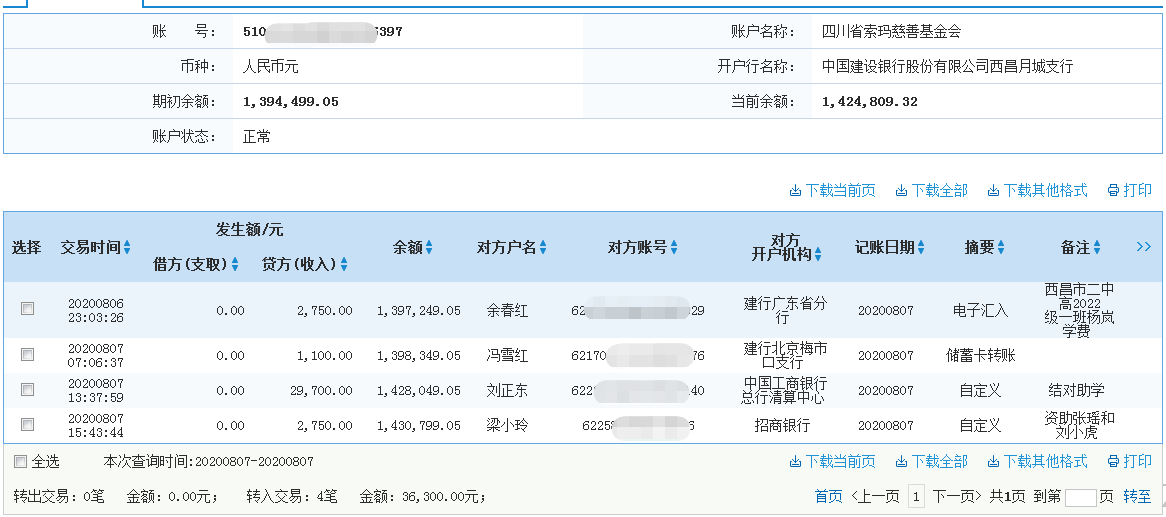Sort by 借方(支取) column header

(235, 265)
